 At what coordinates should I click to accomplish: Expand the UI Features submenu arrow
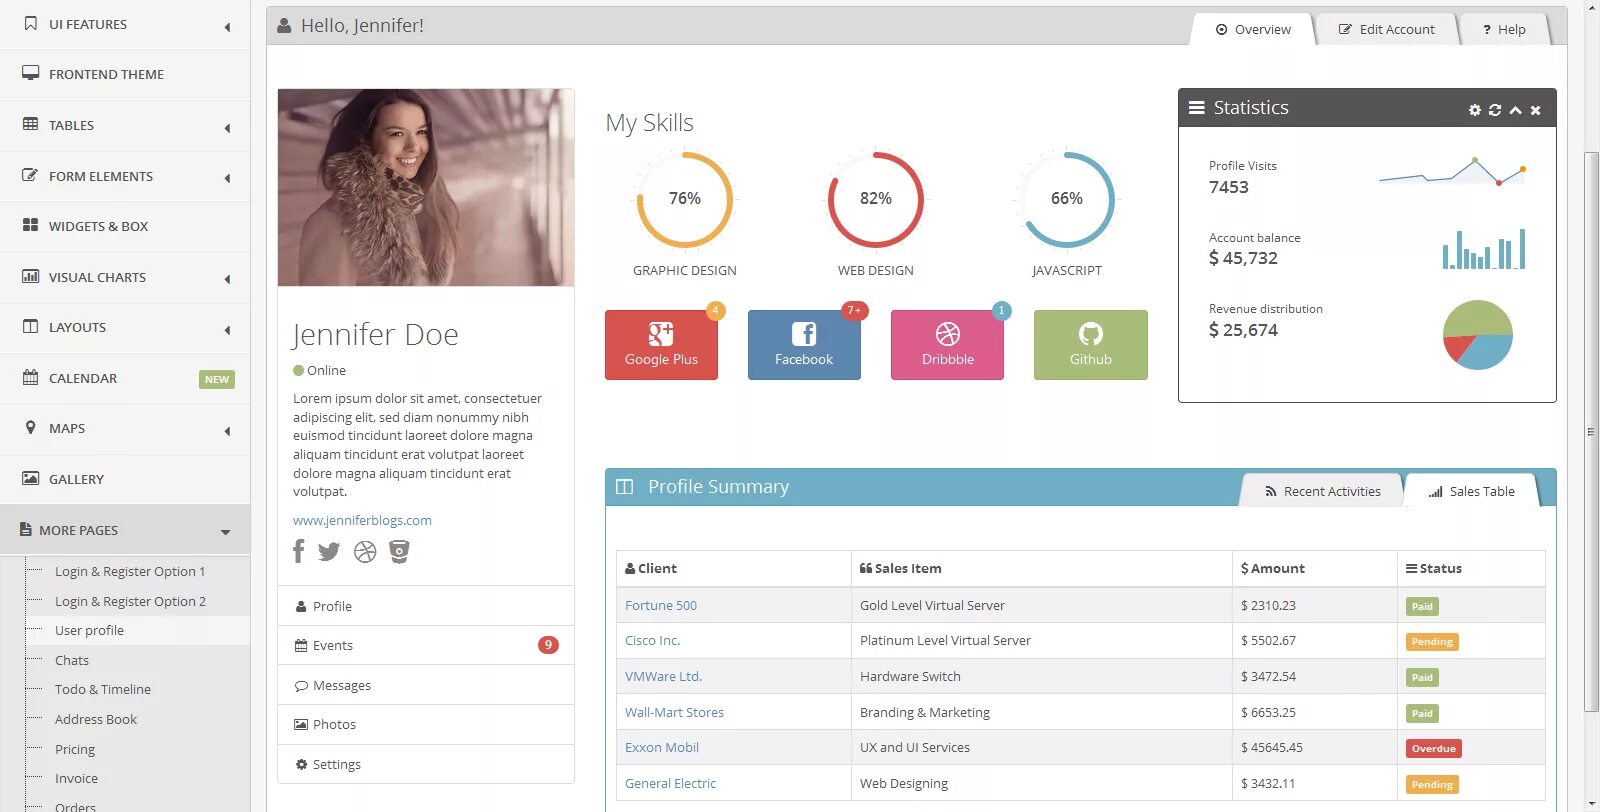[227, 27]
